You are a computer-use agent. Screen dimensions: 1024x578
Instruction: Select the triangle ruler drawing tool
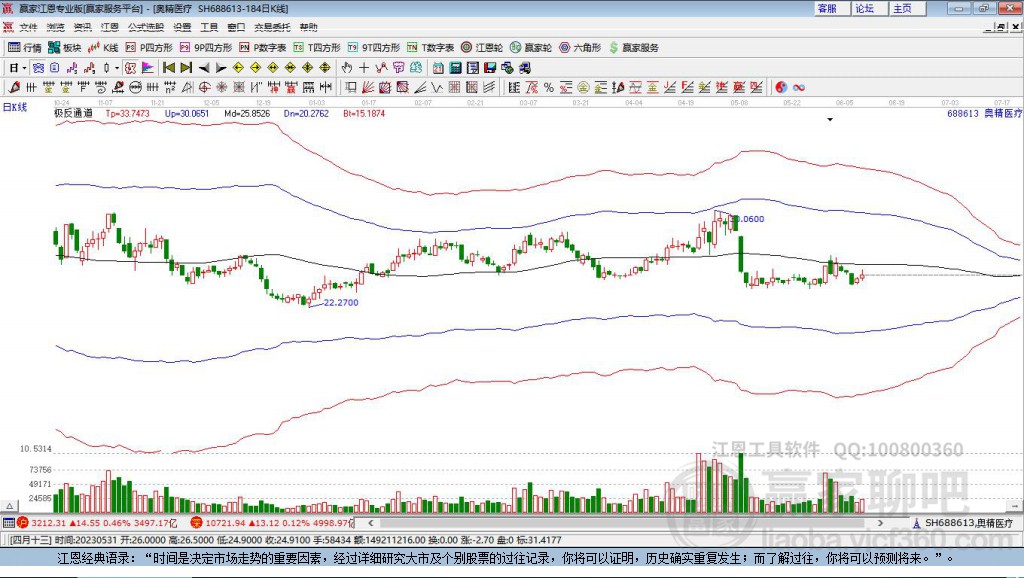187,88
